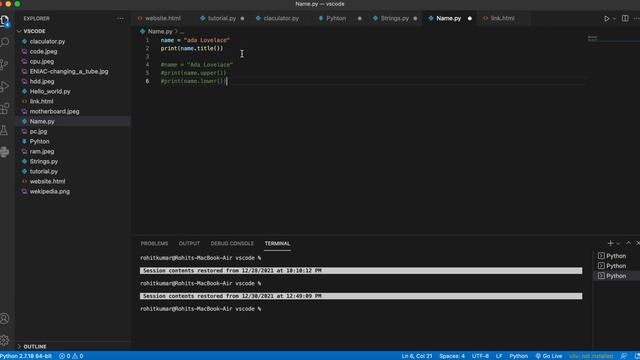The width and height of the screenshot is (640, 360).
Task: Open the Manage gear icon
Action: pos(5,340)
